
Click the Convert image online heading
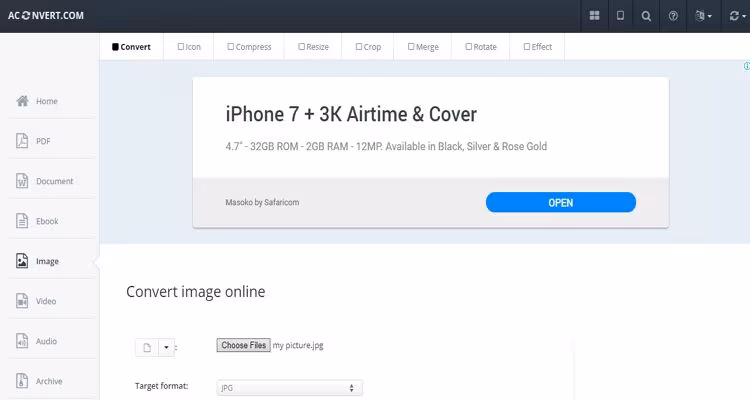pos(196,291)
